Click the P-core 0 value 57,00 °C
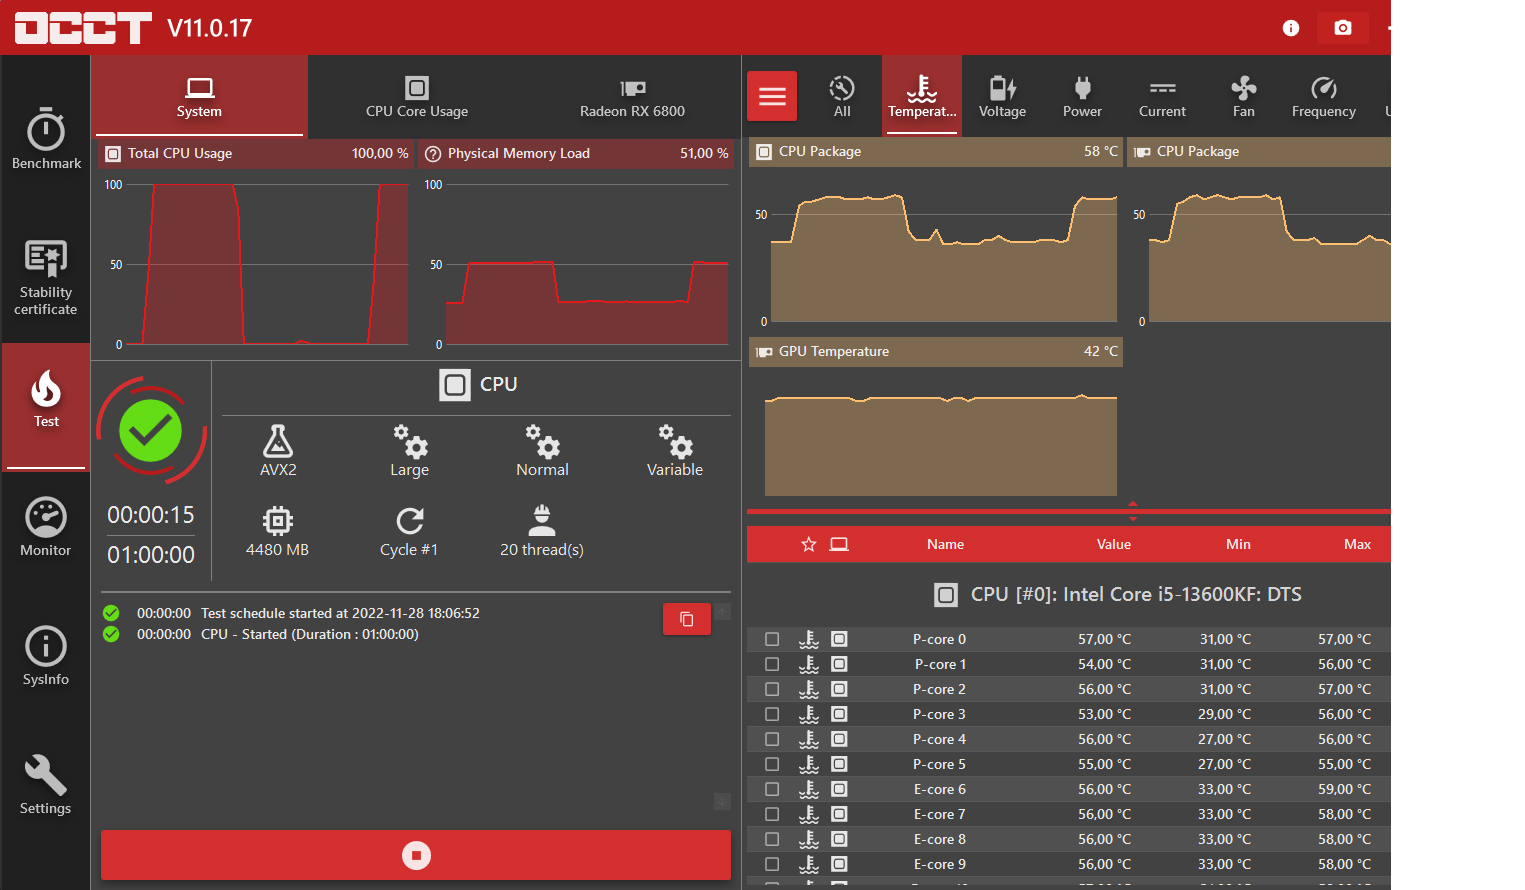Viewport: 1525px width, 890px height. (1104, 639)
